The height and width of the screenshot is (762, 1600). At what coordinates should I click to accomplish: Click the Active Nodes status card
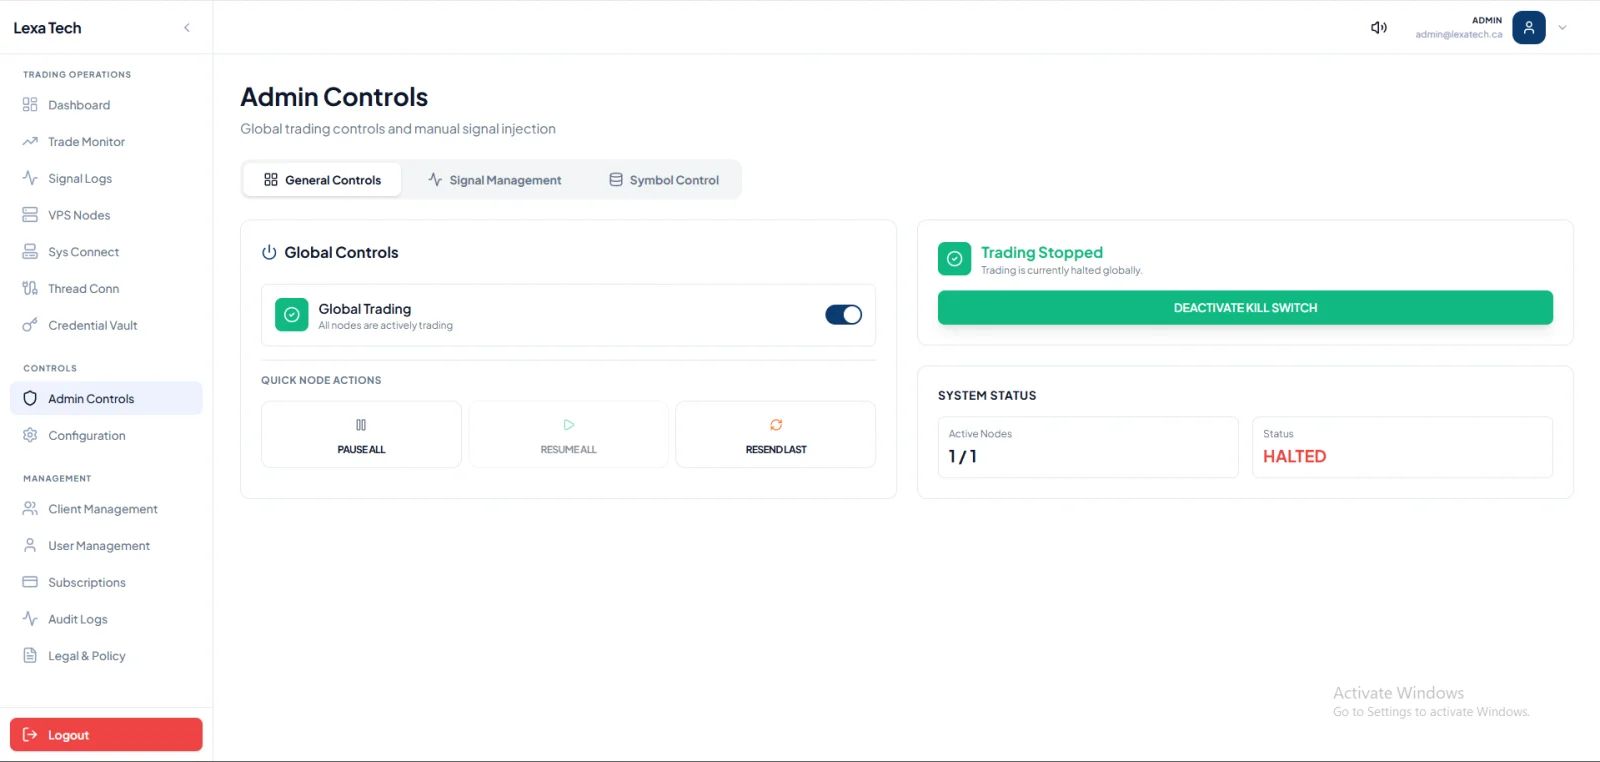click(1088, 447)
